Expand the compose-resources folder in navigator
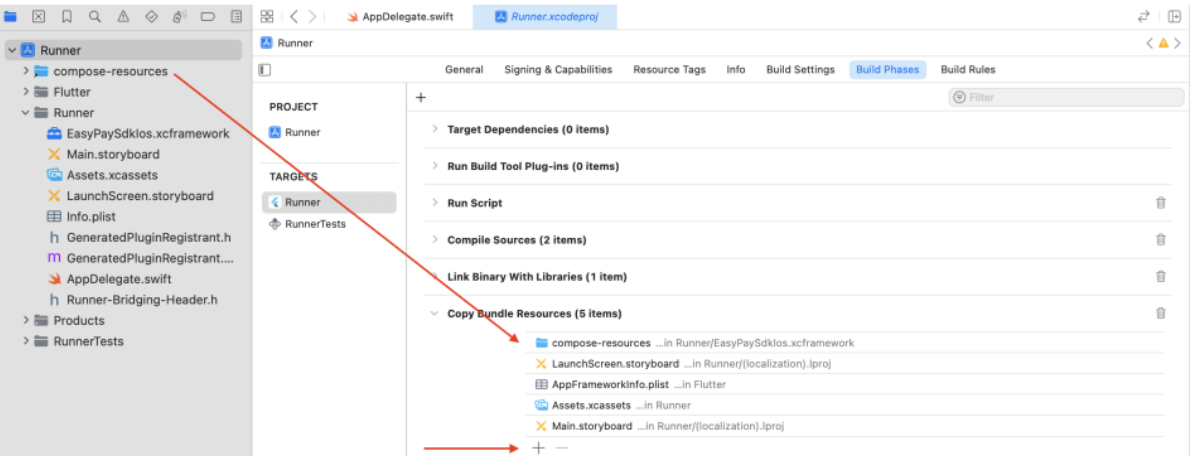The height and width of the screenshot is (456, 1194). pos(25,71)
